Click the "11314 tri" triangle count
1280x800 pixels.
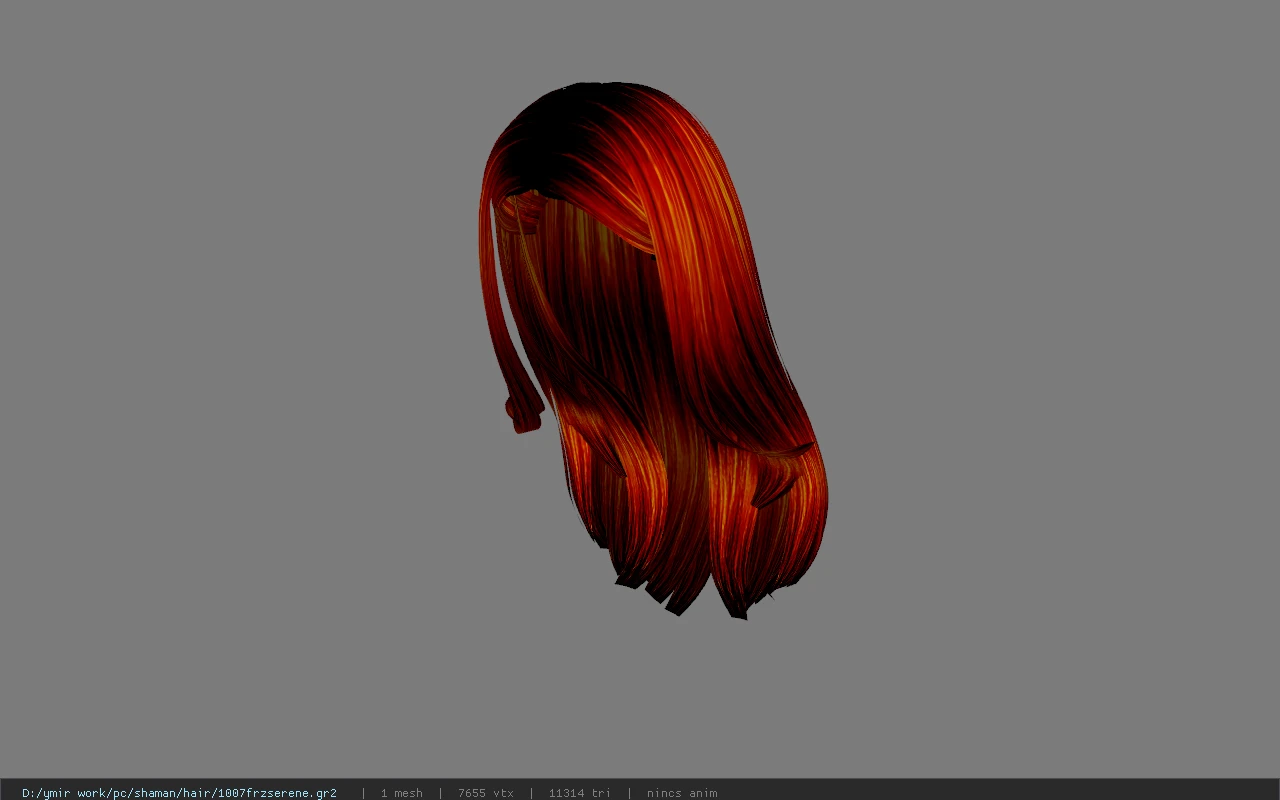coord(579,793)
